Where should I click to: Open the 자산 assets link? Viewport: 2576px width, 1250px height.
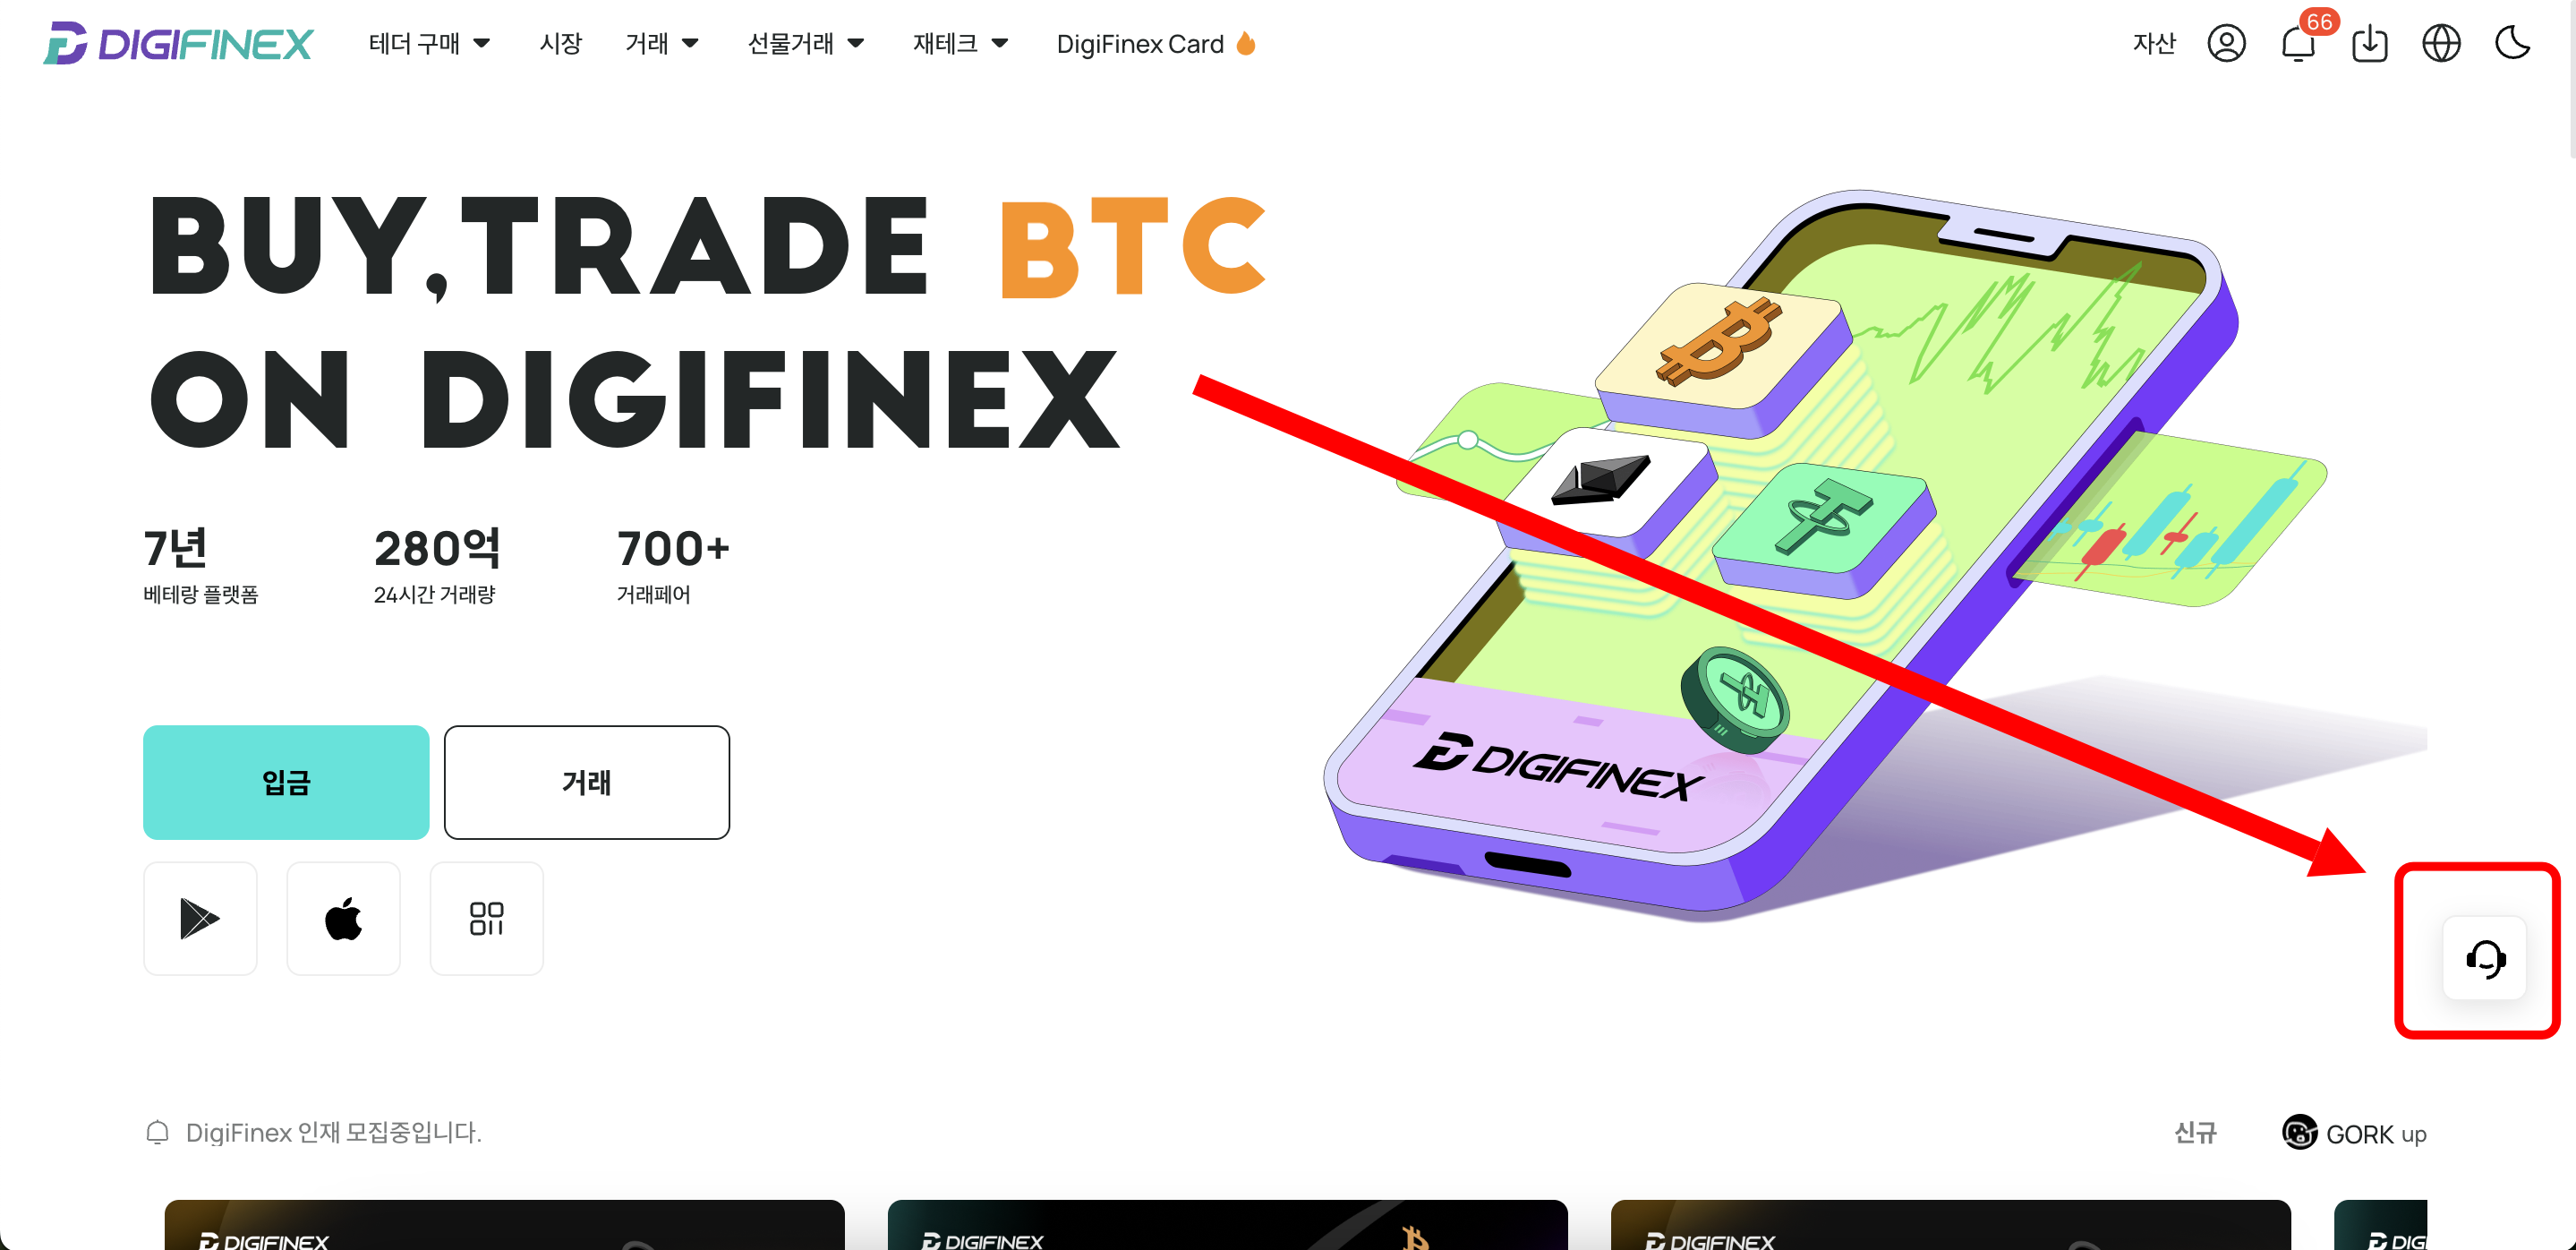click(x=2153, y=44)
